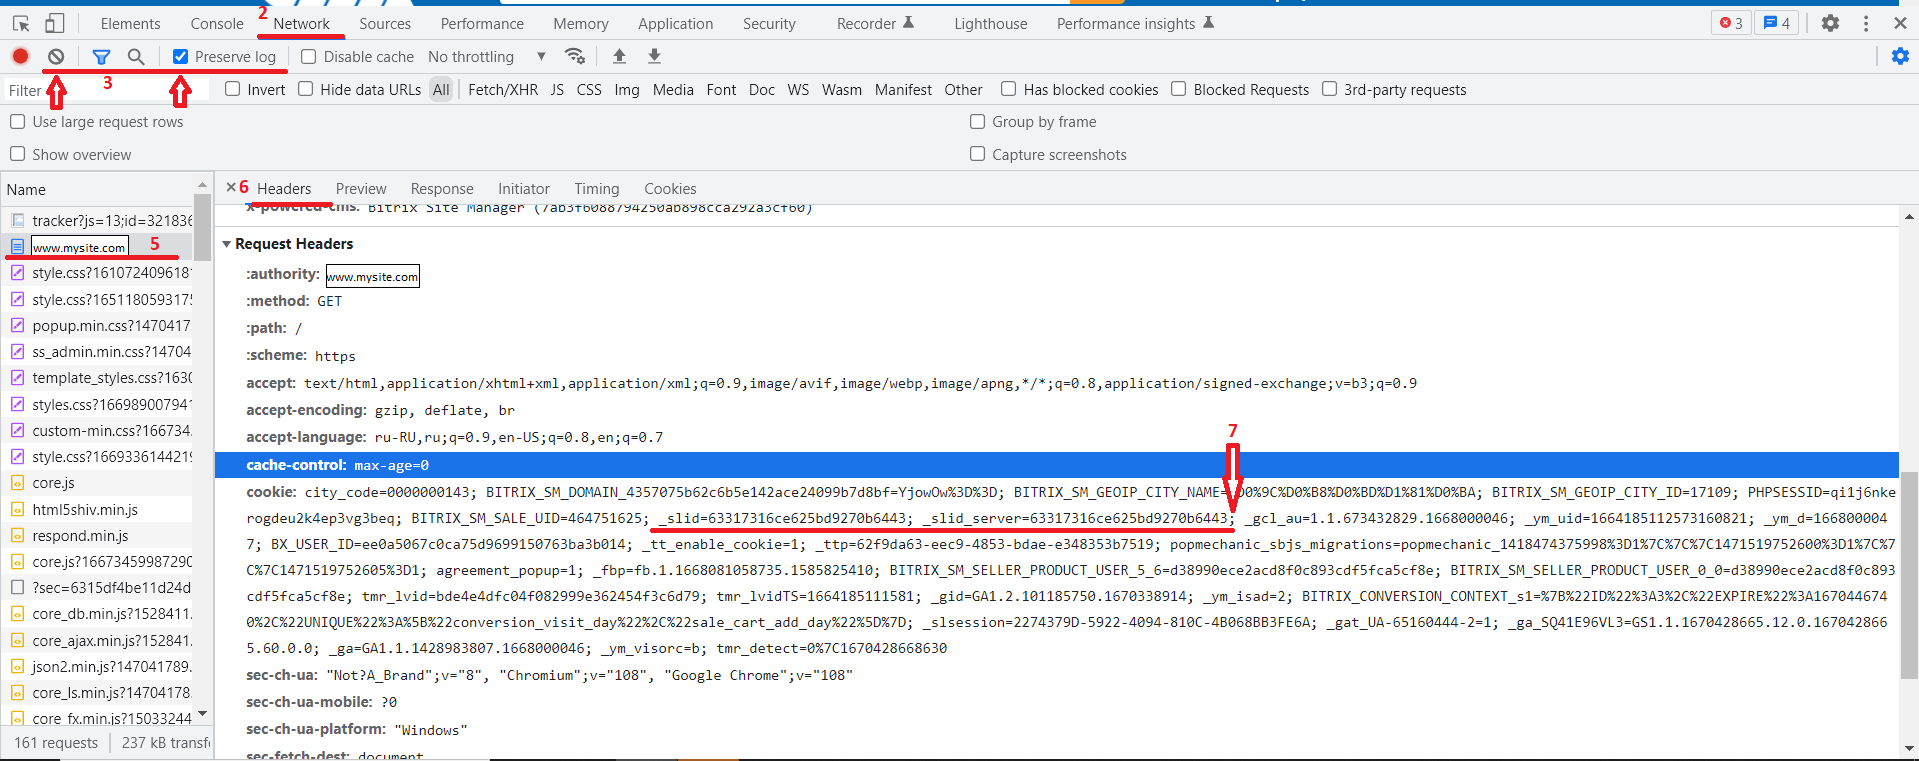Image resolution: width=1919 pixels, height=761 pixels.
Task: Switch to the Console tab
Action: [x=217, y=24]
